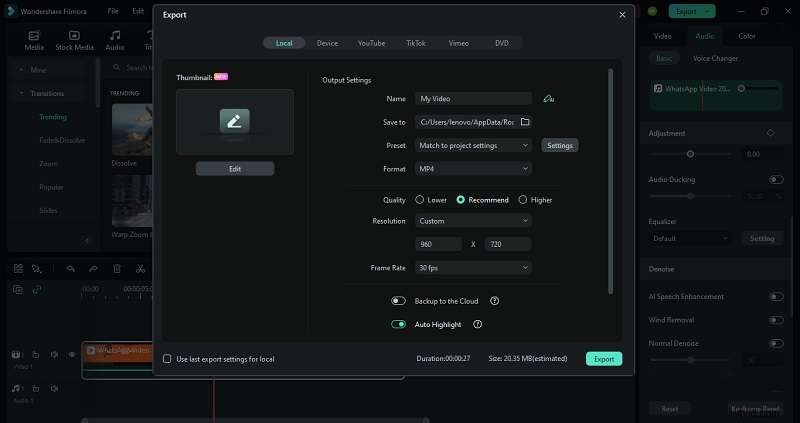Click help icon next to Auto Highlight
Image resolution: width=800 pixels, height=423 pixels.
(477, 324)
